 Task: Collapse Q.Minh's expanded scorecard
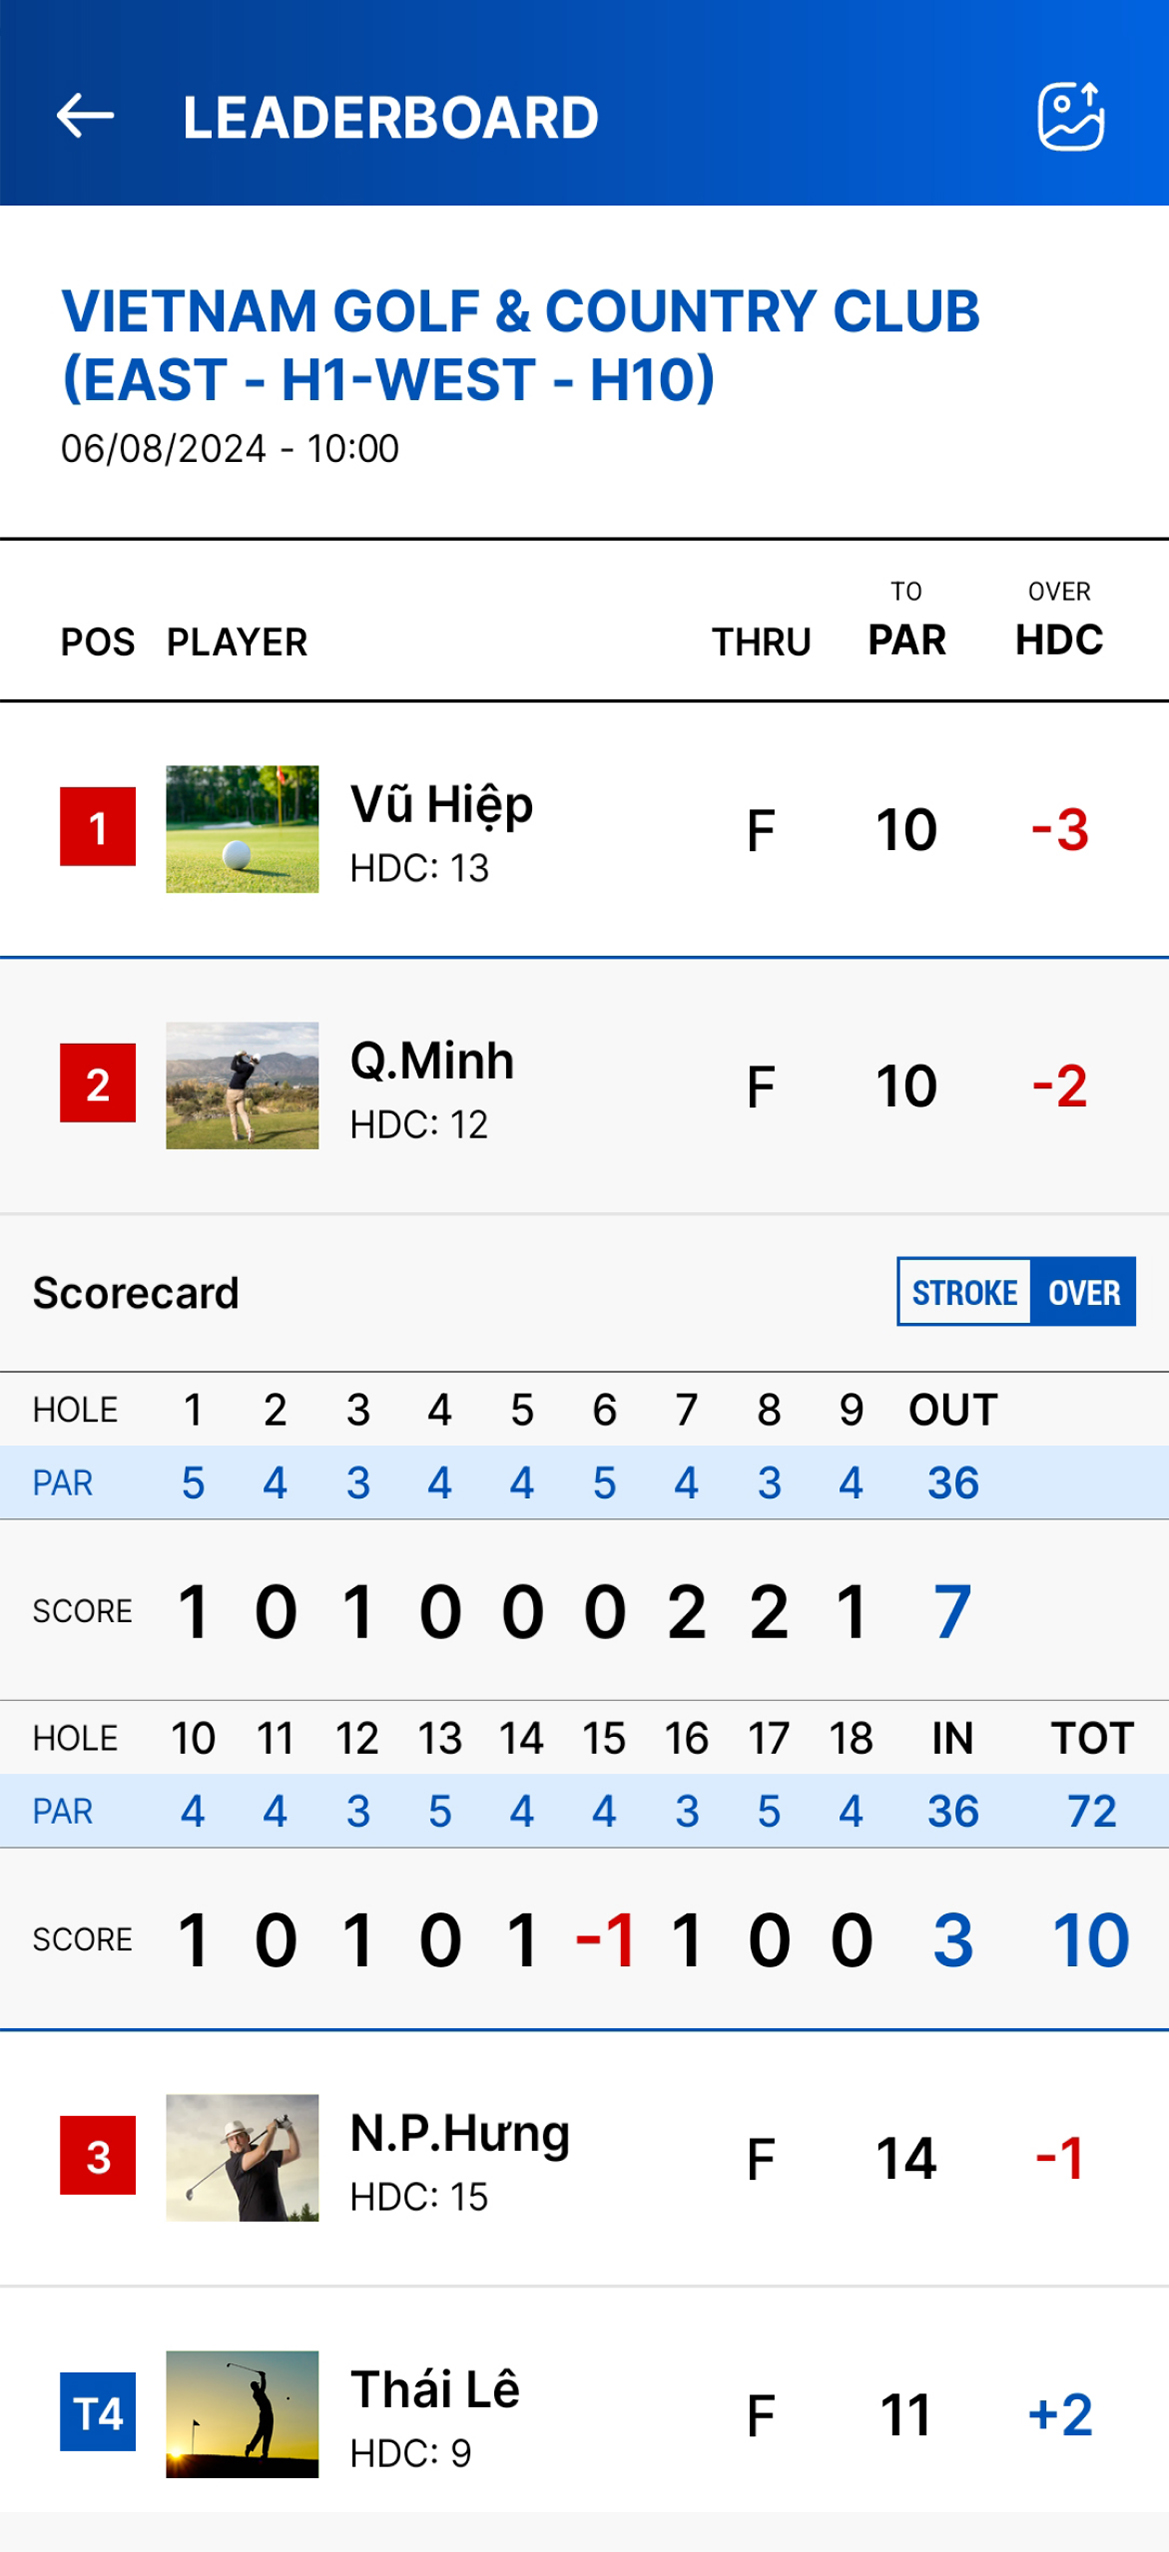pyautogui.click(x=584, y=1086)
